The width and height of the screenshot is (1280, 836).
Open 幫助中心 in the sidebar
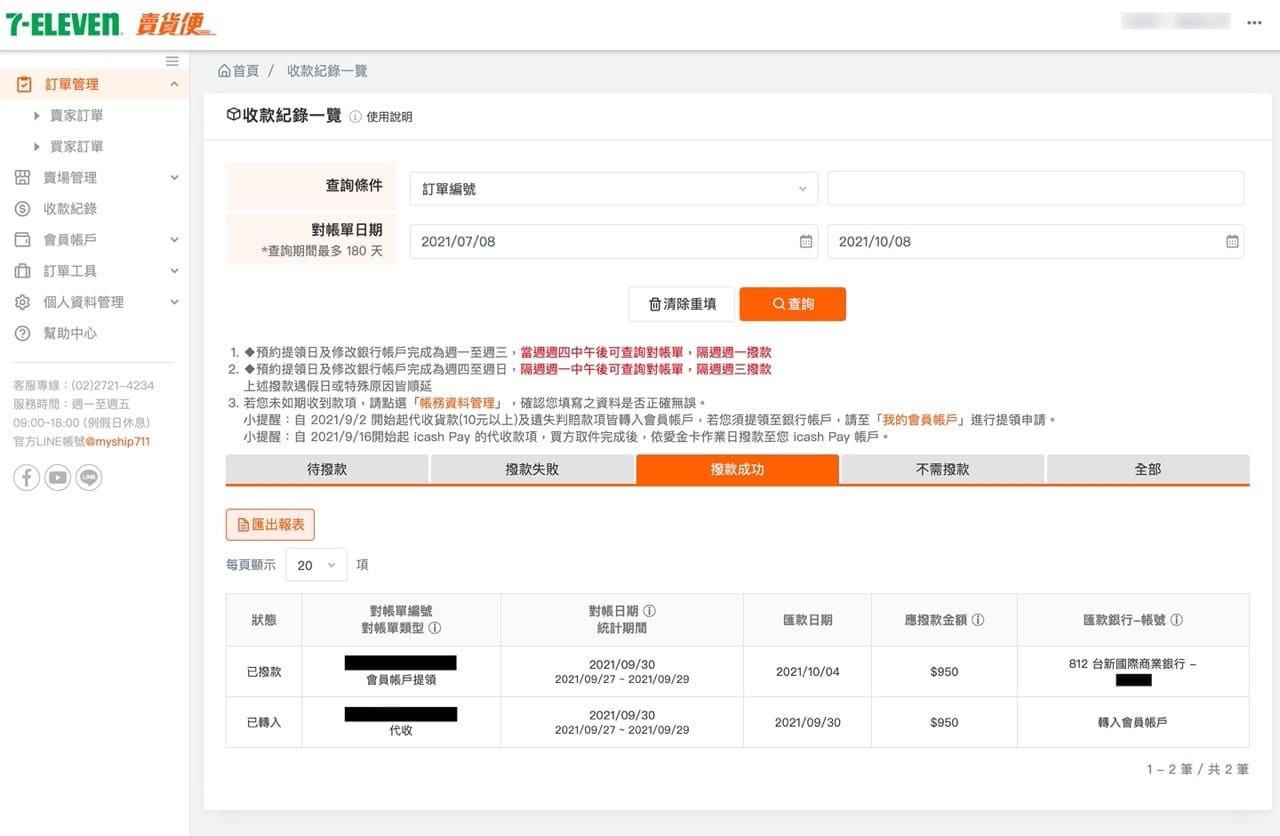pos(70,333)
